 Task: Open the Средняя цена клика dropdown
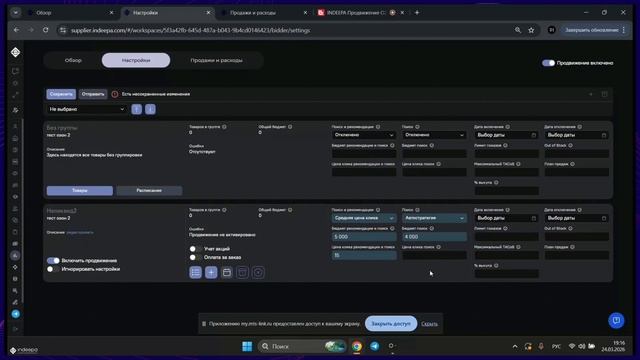pyautogui.click(x=363, y=218)
